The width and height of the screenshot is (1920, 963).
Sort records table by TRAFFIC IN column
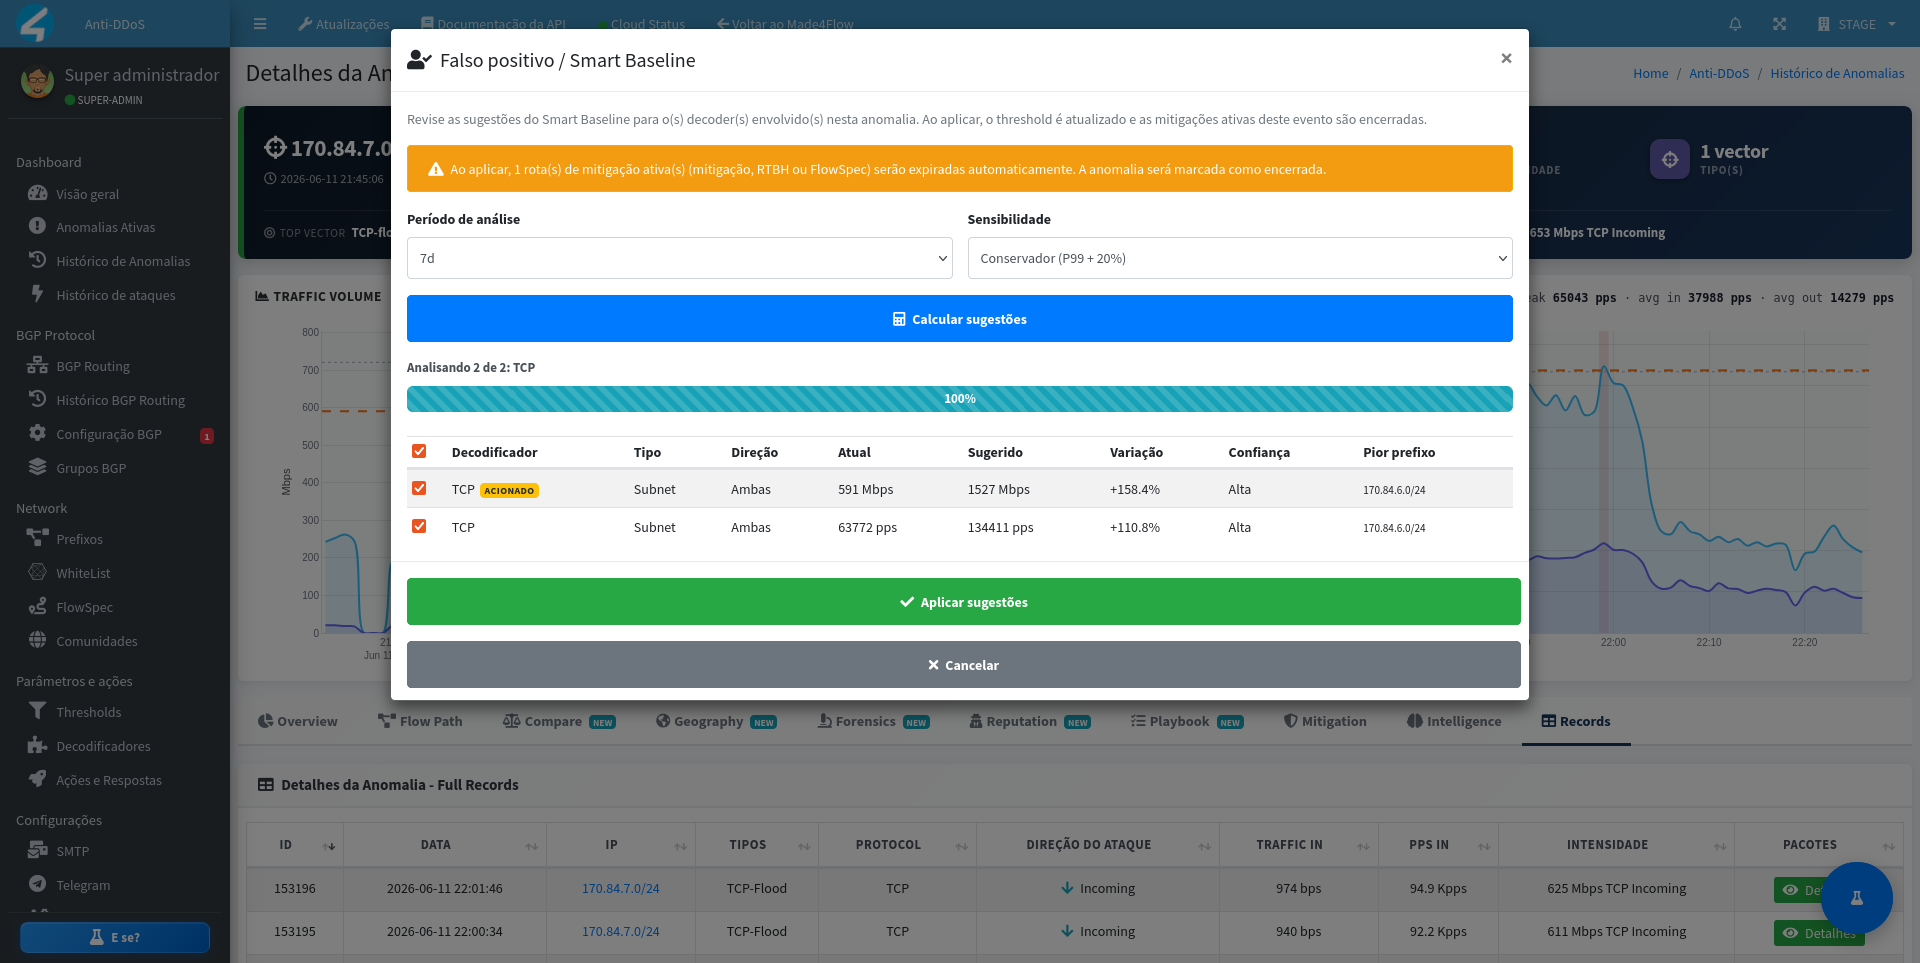[x=1299, y=845]
